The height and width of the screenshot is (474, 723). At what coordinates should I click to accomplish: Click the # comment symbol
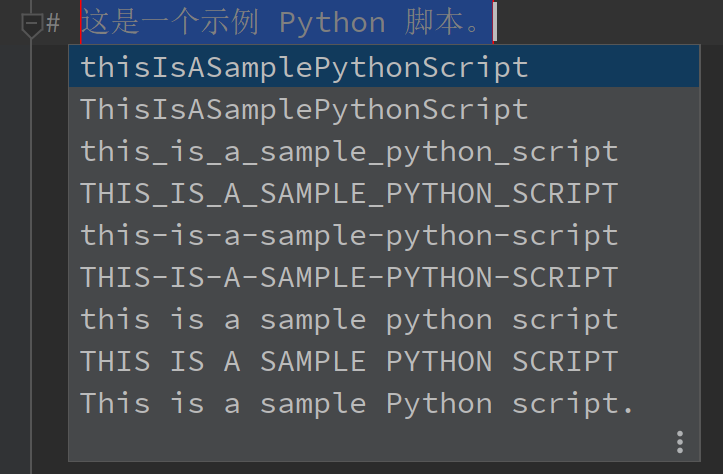point(54,23)
